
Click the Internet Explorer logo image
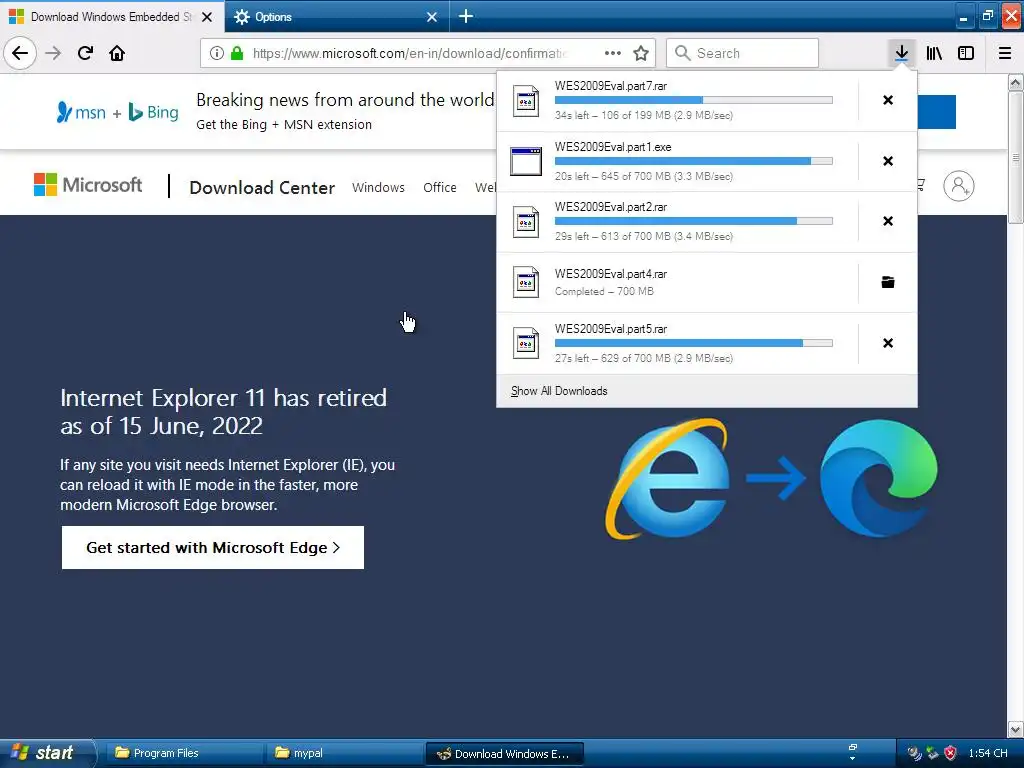point(668,479)
